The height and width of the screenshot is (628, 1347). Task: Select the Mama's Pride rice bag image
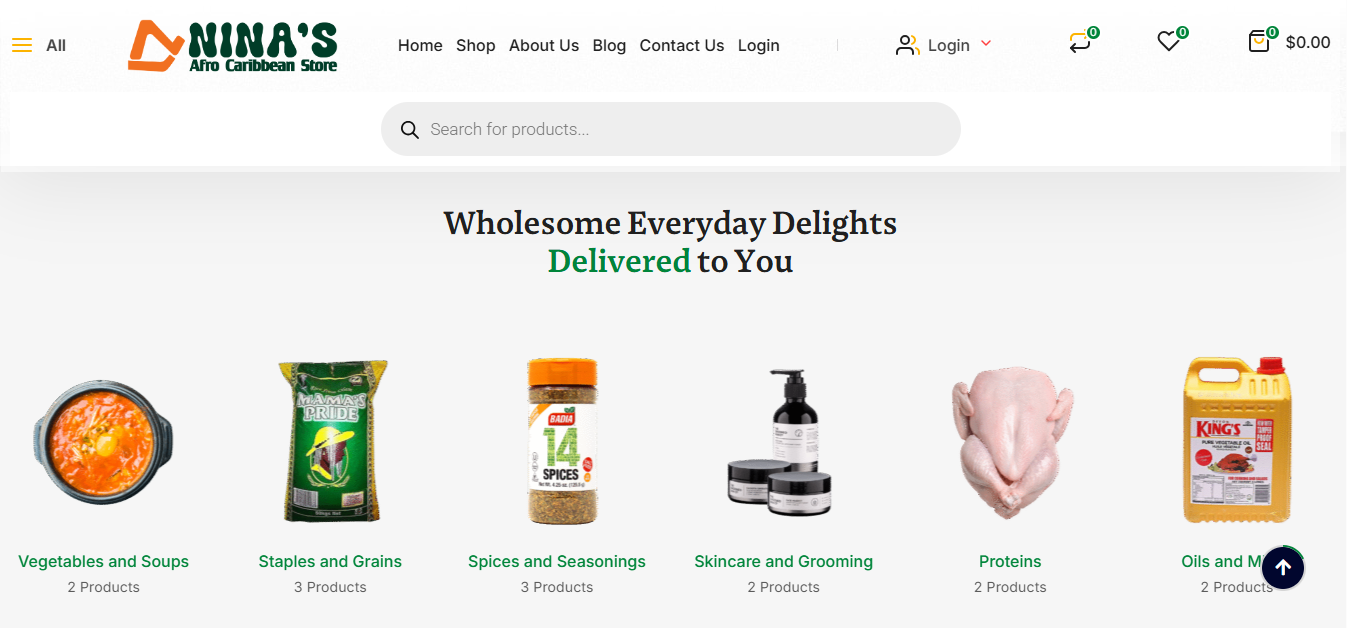(331, 441)
